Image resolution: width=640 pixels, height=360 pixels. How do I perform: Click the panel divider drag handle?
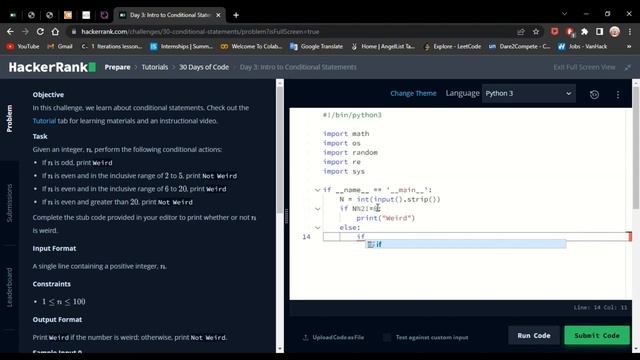click(287, 216)
